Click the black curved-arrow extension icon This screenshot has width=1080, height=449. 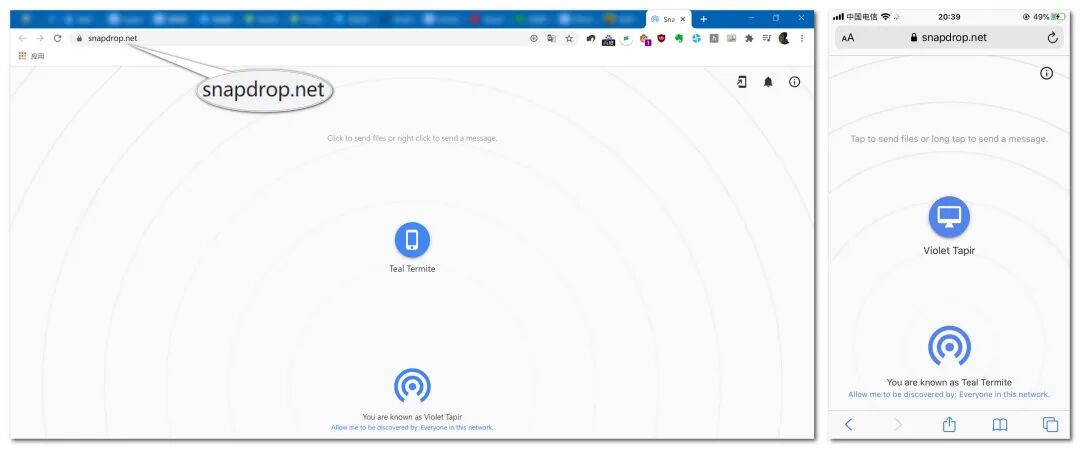pyautogui.click(x=591, y=39)
